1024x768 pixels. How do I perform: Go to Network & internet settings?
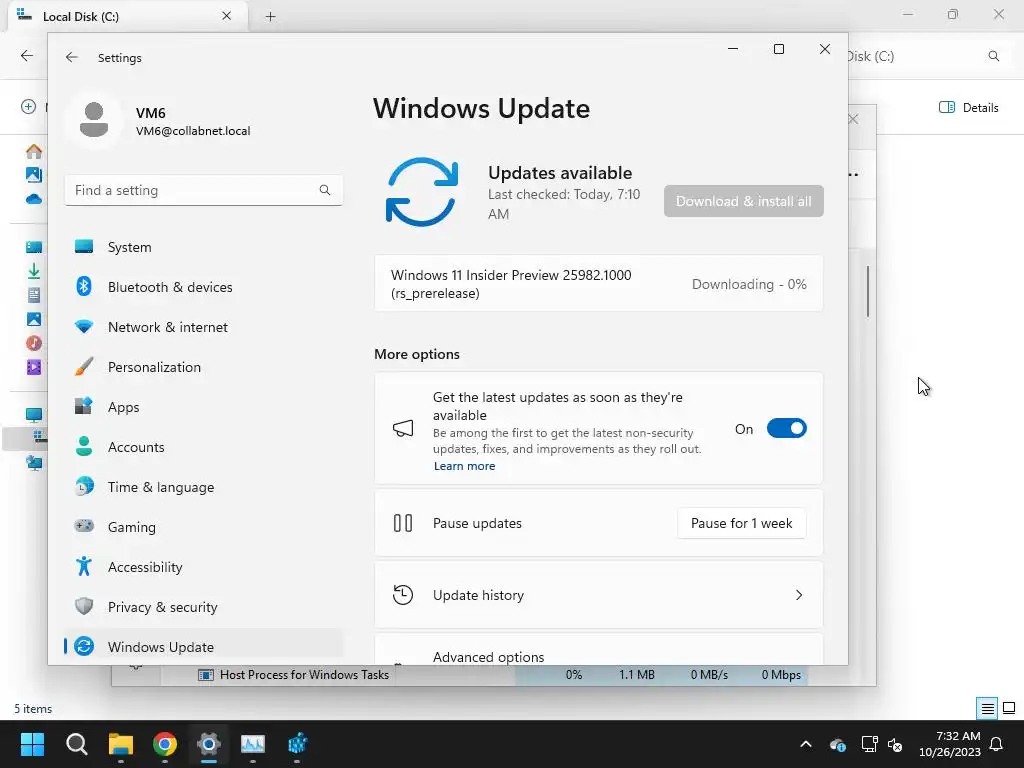pyautogui.click(x=203, y=327)
